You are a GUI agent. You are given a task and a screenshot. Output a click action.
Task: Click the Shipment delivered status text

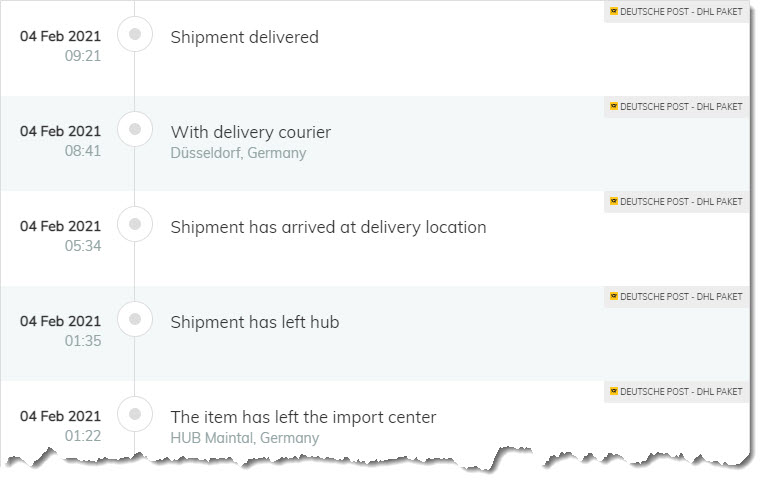244,38
